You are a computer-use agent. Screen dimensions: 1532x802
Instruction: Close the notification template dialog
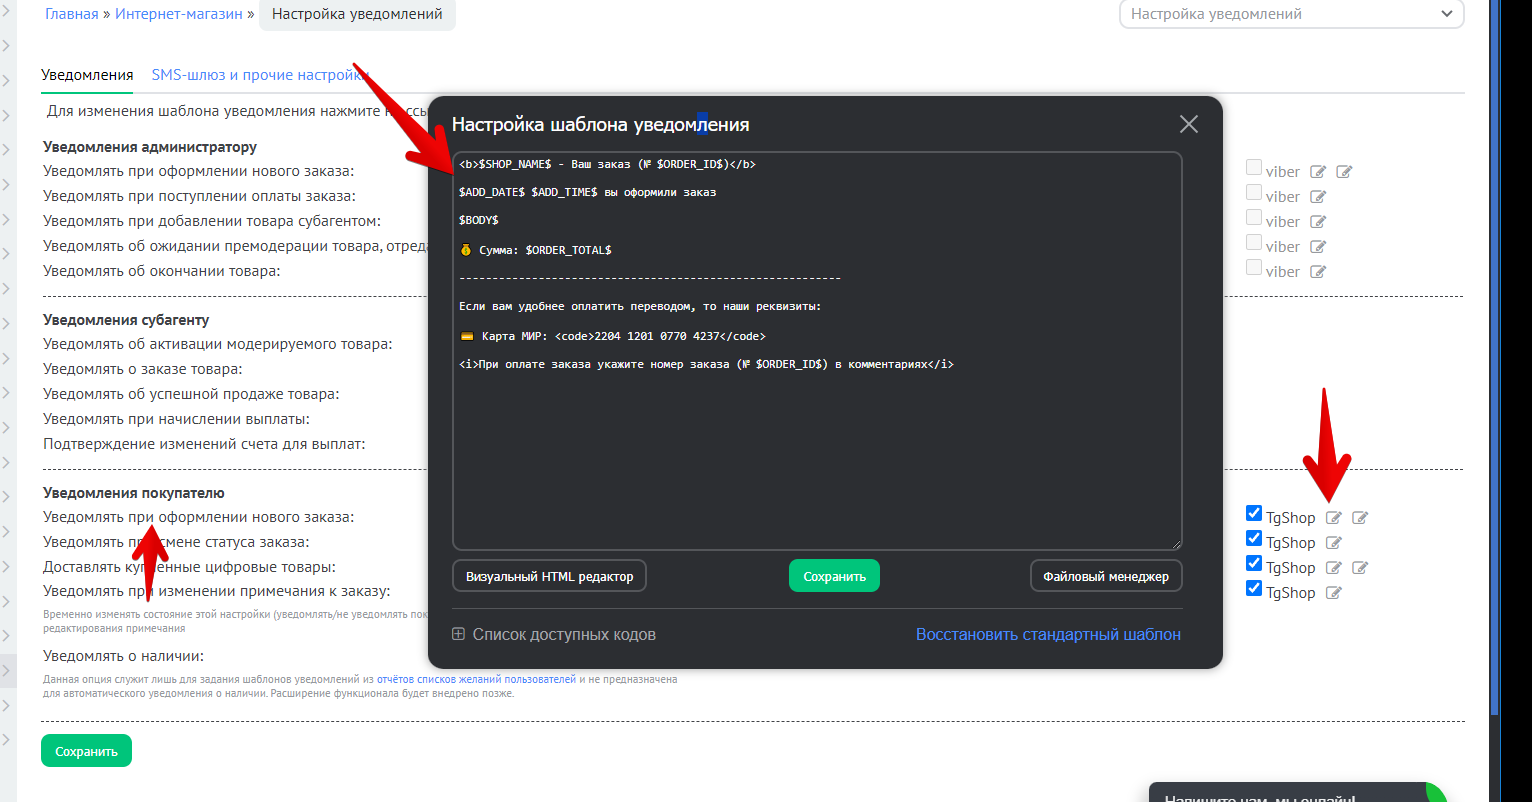pos(1188,124)
